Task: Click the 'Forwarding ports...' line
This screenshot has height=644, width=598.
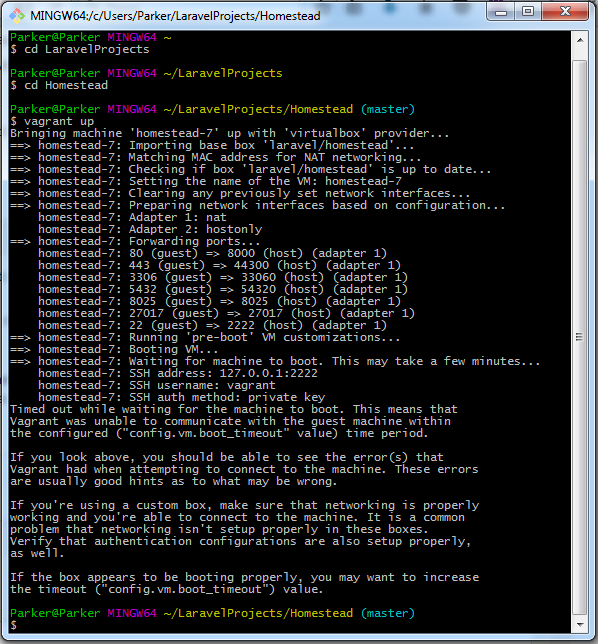Action: 135,241
